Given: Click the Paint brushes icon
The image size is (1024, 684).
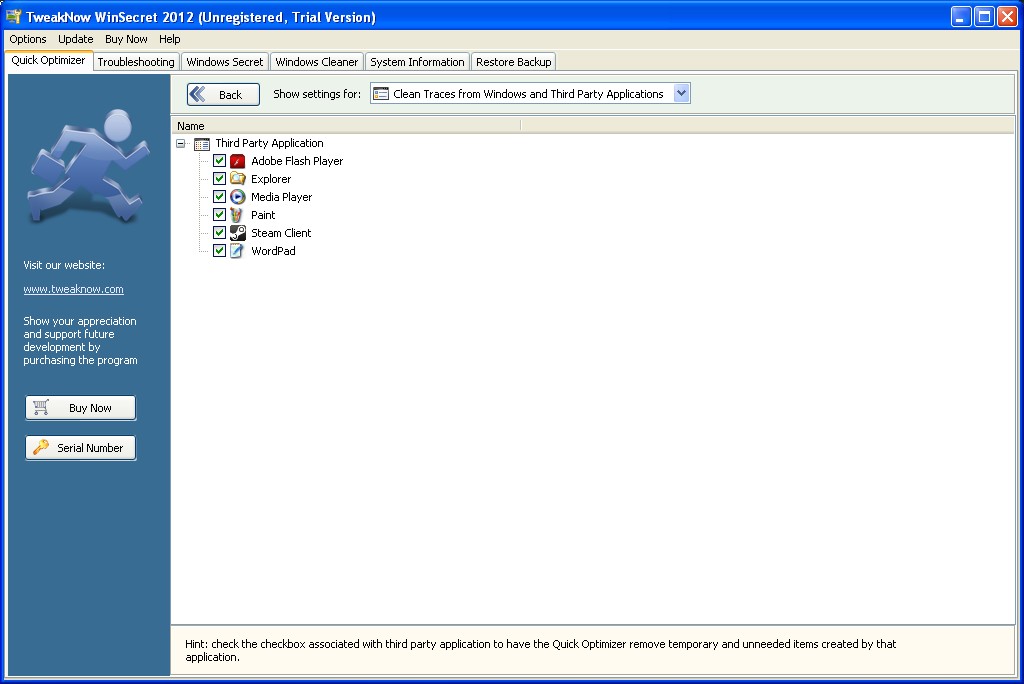Looking at the screenshot, I should [x=236, y=215].
